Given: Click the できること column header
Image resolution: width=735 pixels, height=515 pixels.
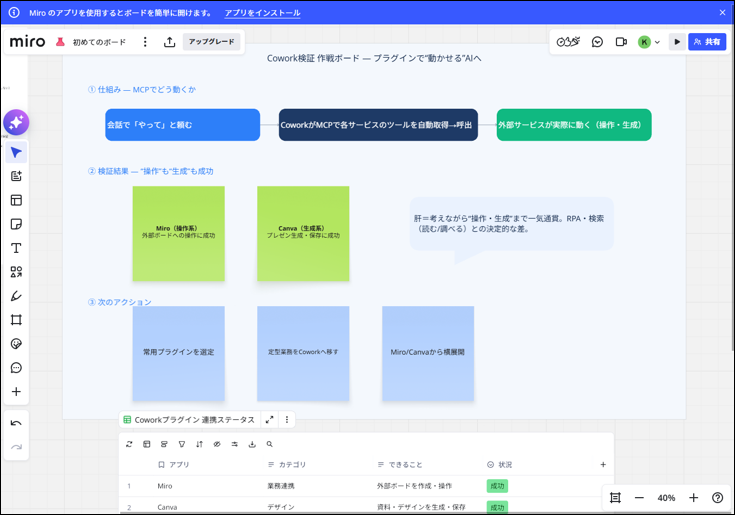Looking at the screenshot, I should pyautogui.click(x=400, y=465).
